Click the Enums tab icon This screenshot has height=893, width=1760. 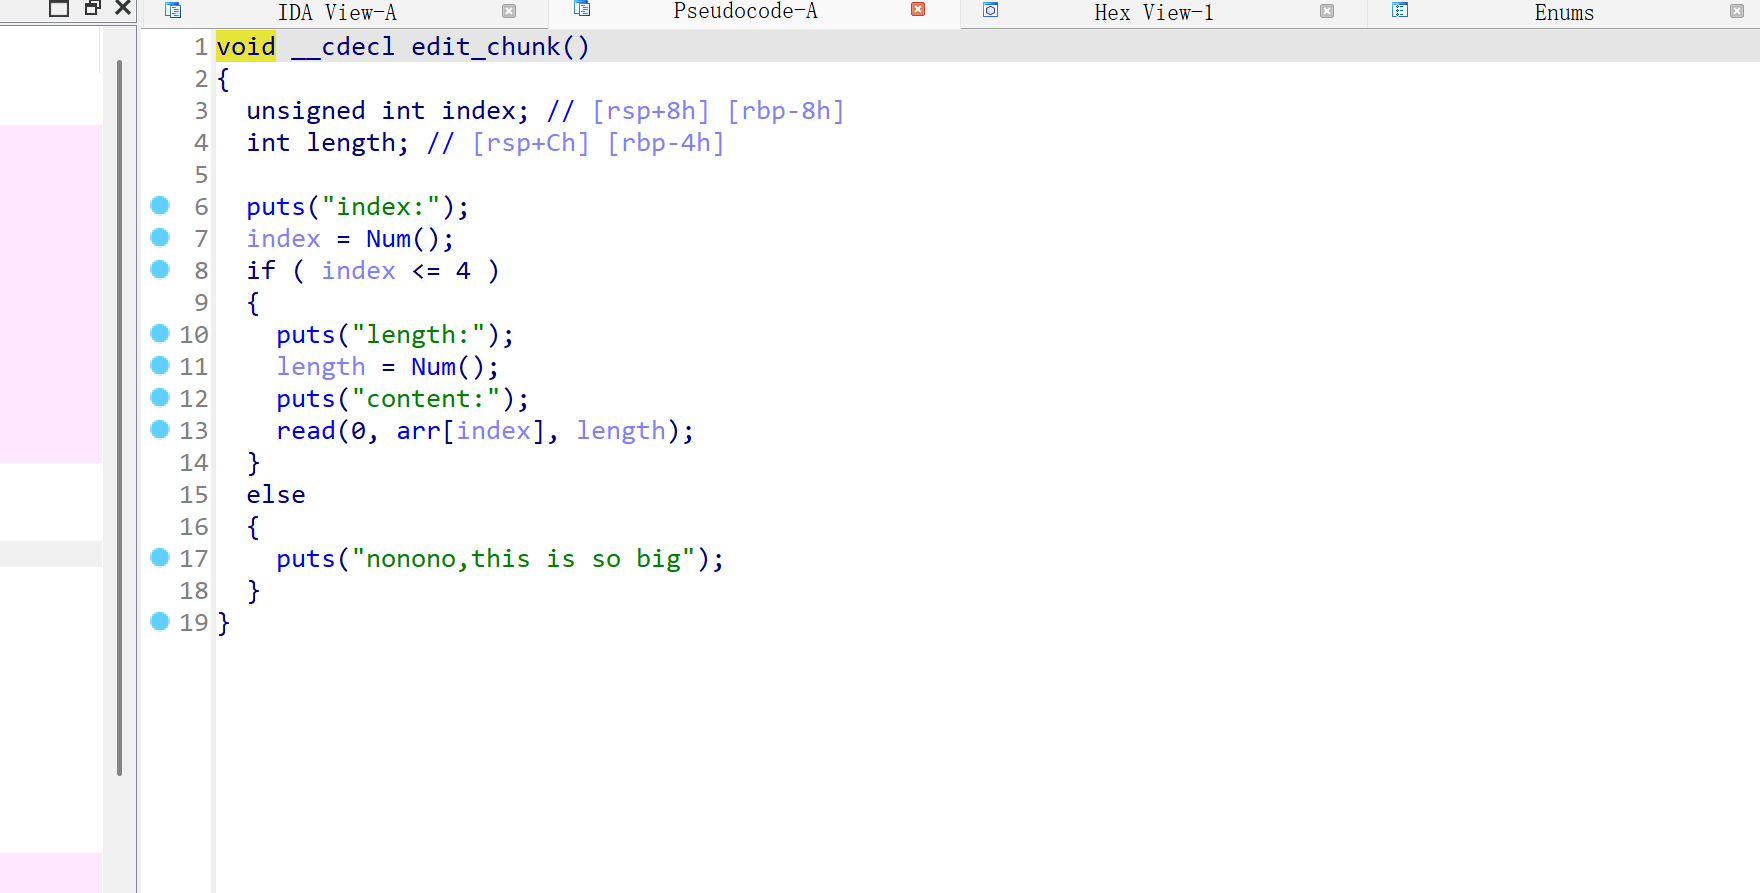pyautogui.click(x=1400, y=11)
